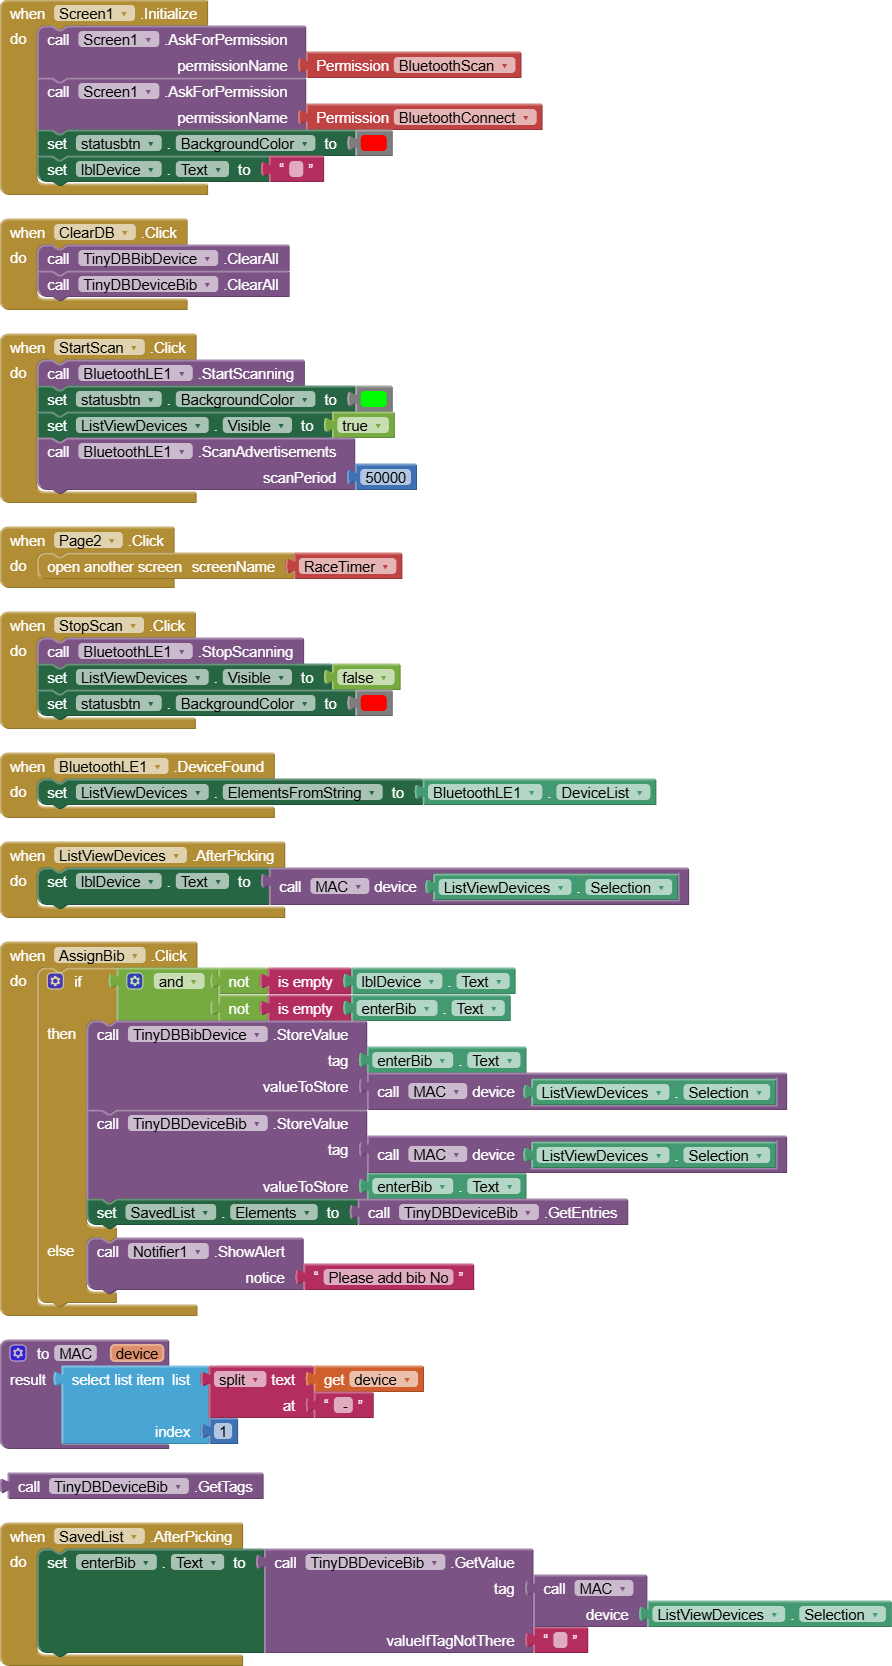Open the BluetoothConnect permission dropdown
Viewport: 892px width, 1666px height.
coord(527,118)
